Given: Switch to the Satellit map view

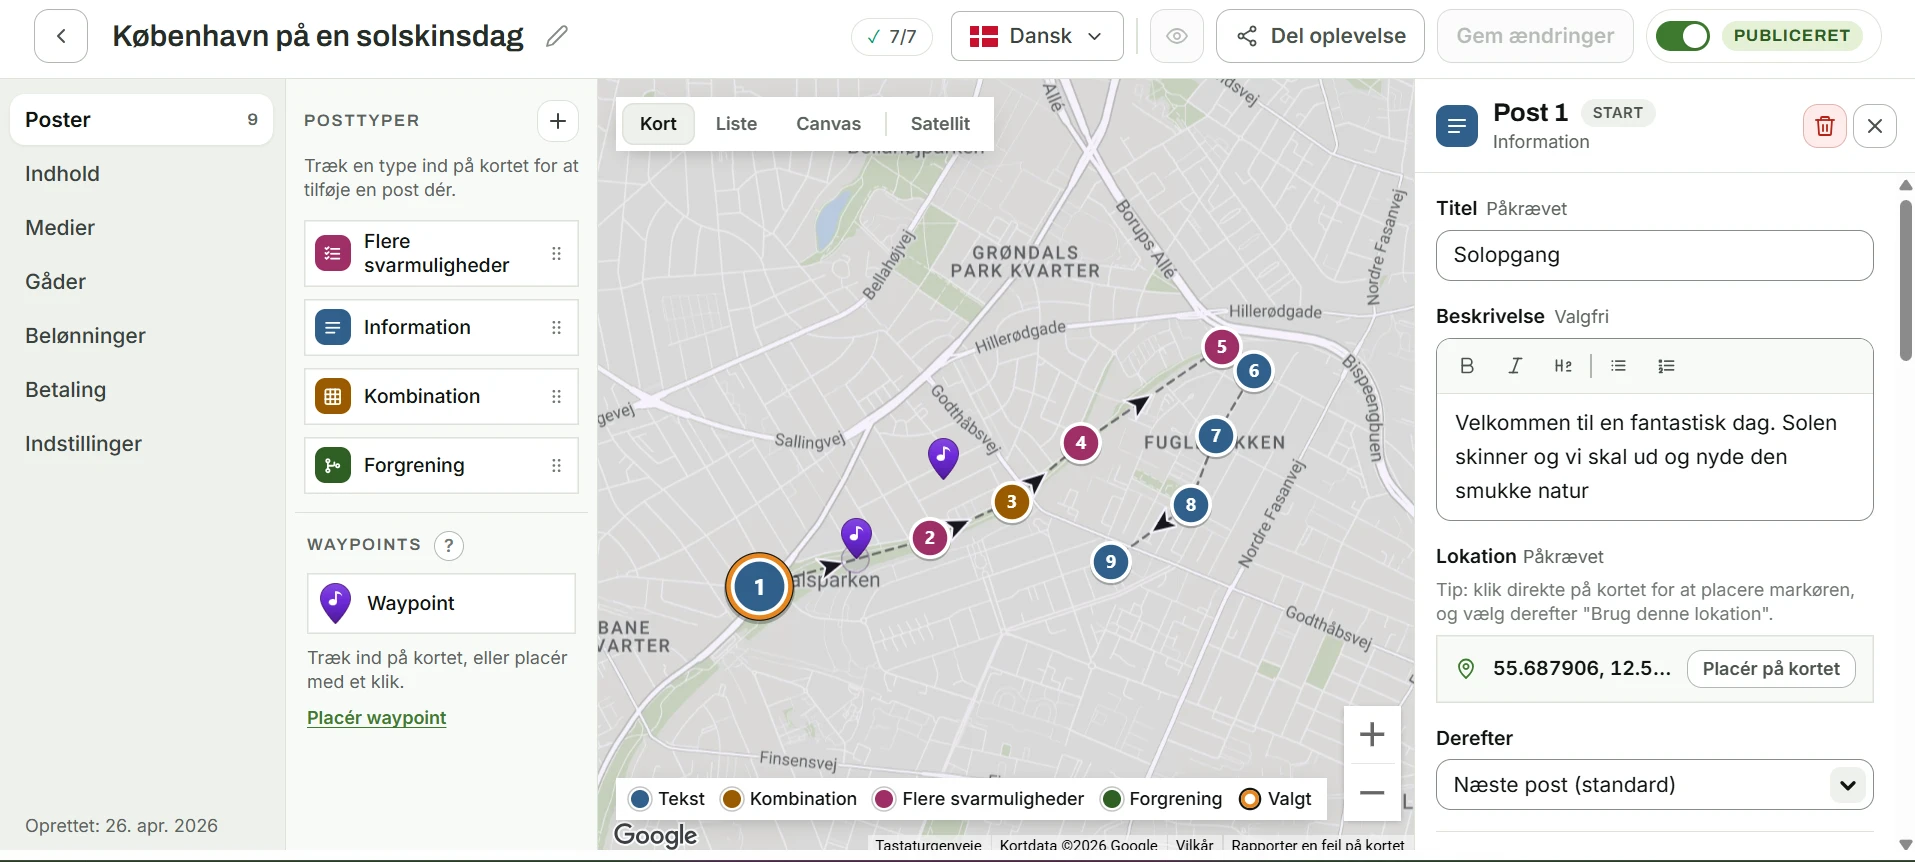Looking at the screenshot, I should coord(940,124).
